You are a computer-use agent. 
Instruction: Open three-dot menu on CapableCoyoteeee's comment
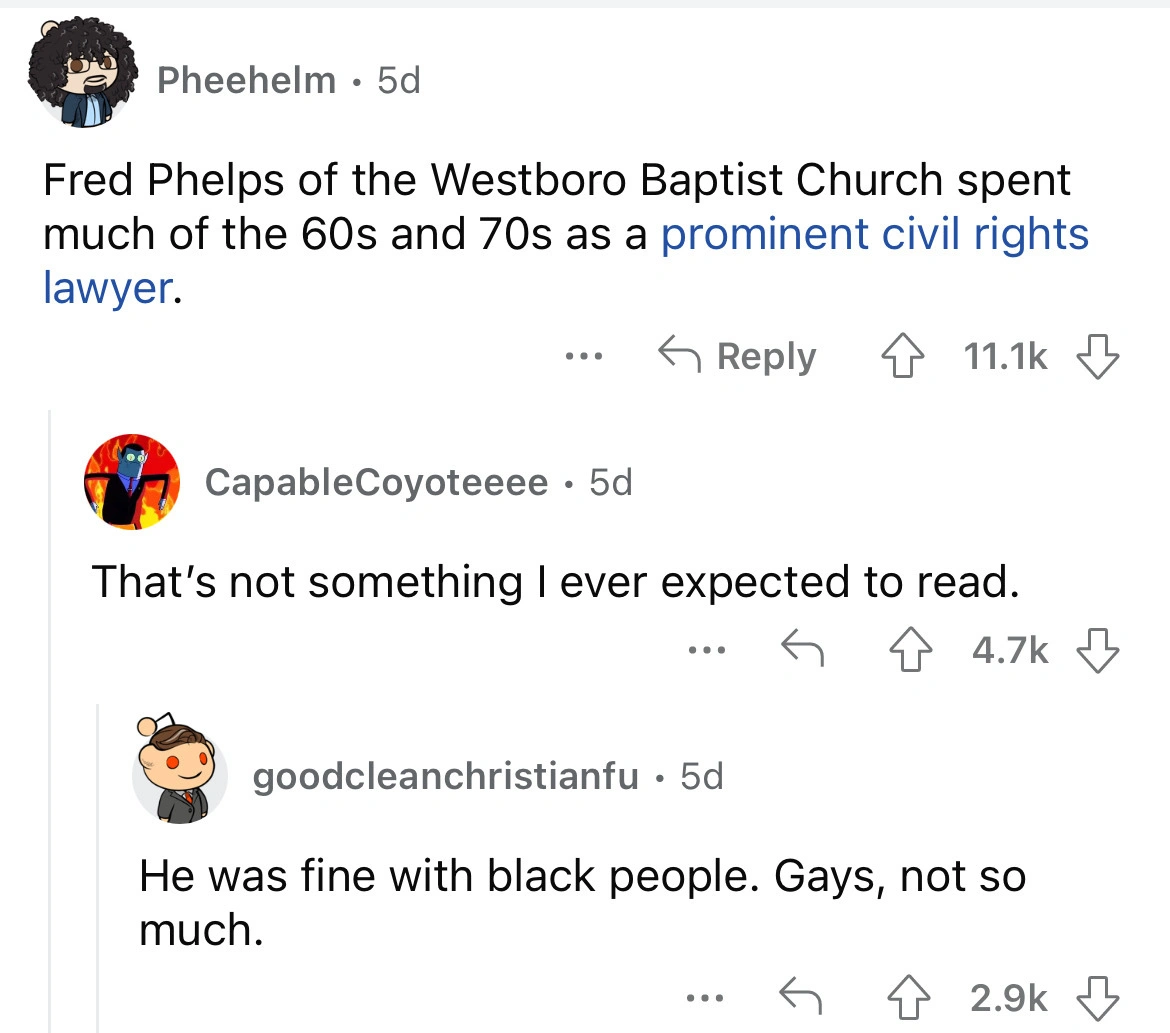click(703, 652)
